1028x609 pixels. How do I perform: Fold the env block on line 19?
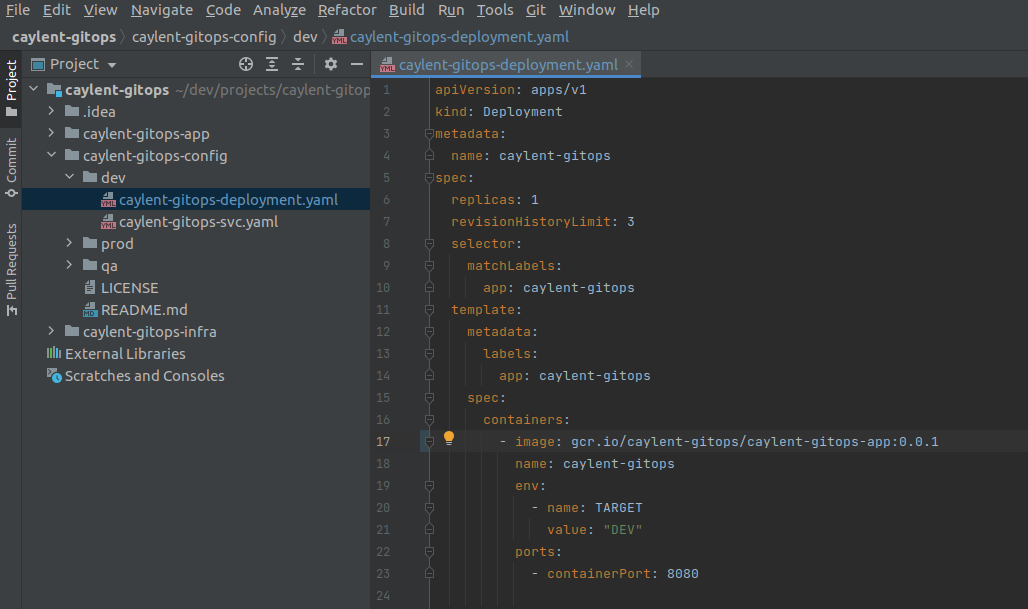[x=429, y=486]
